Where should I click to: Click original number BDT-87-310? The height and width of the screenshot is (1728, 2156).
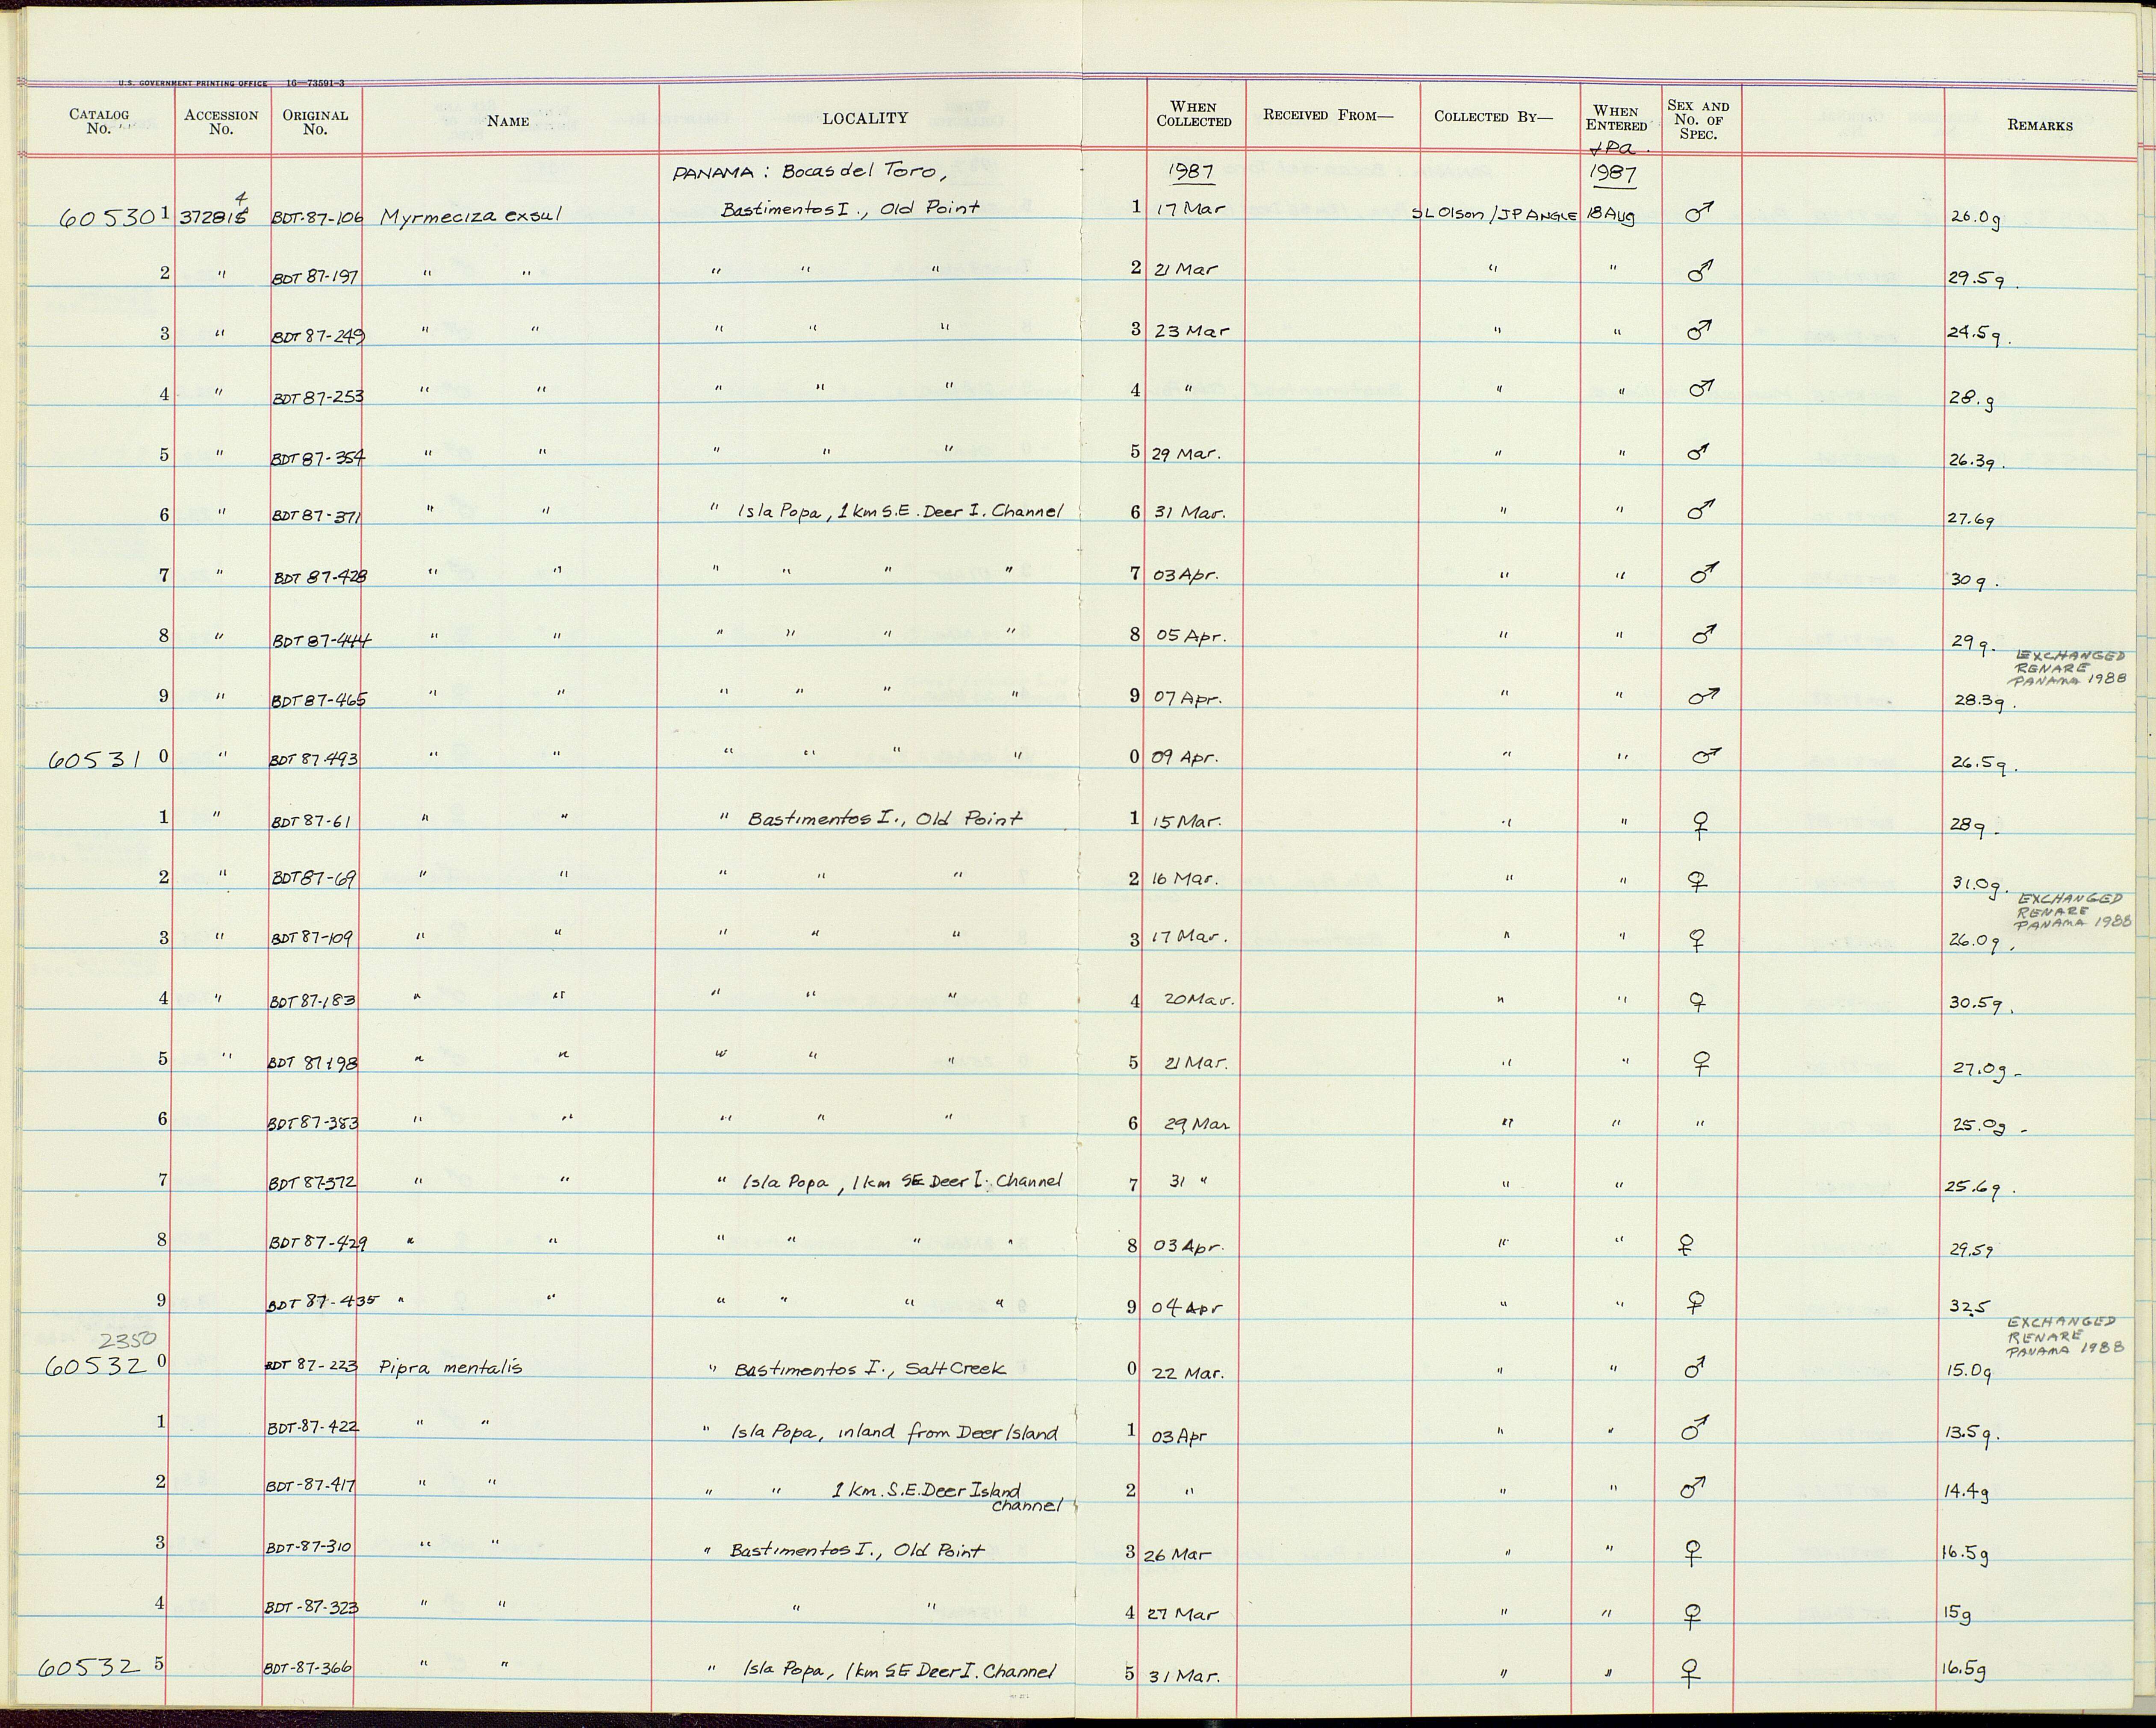pos(309,1547)
